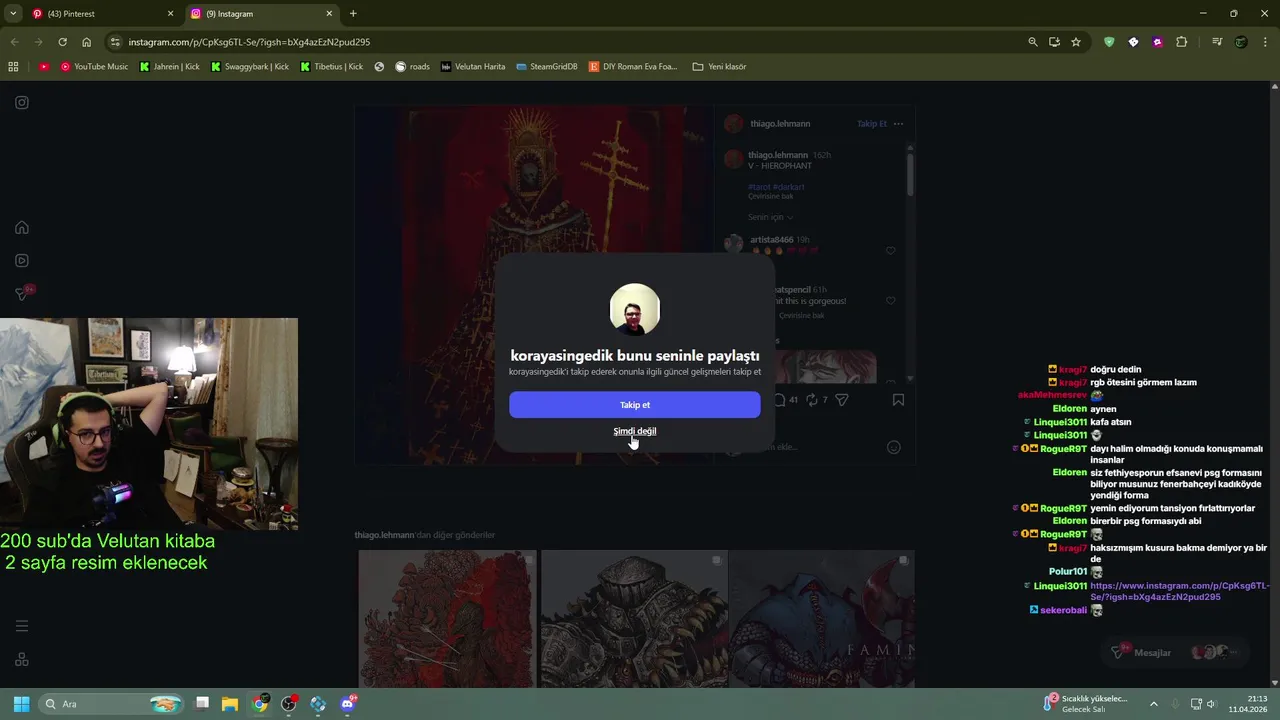Click the bookmark save-post icon

[898, 400]
